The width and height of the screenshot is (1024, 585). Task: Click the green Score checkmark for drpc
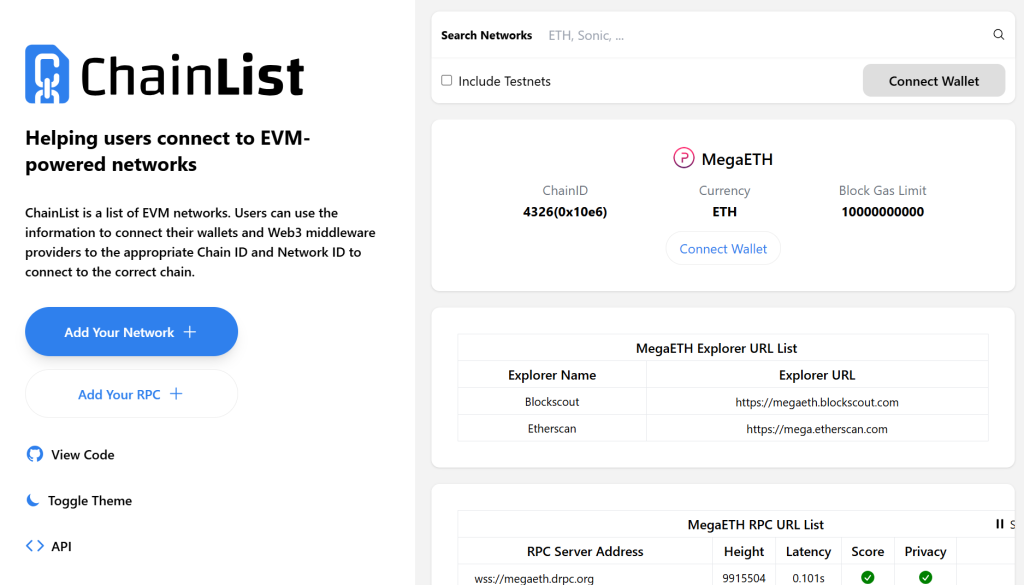(x=867, y=577)
